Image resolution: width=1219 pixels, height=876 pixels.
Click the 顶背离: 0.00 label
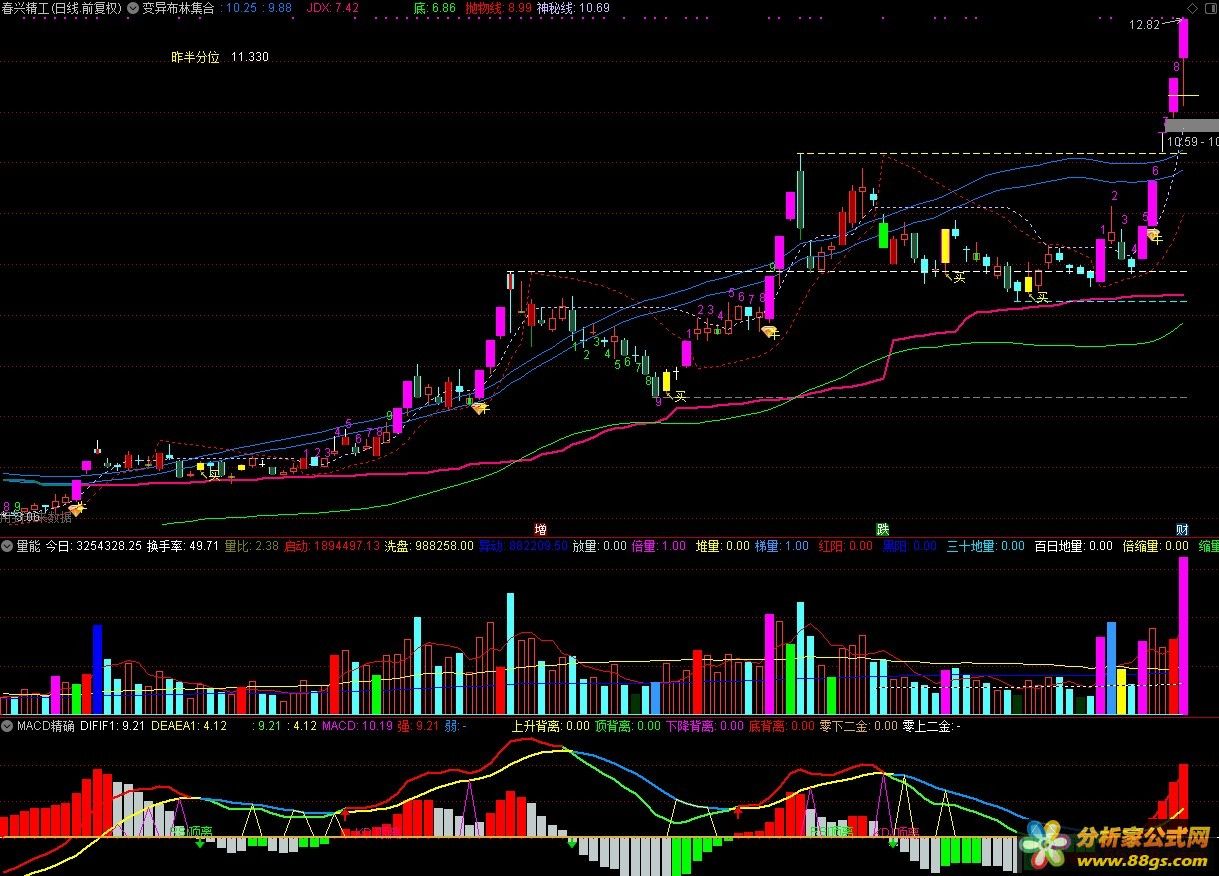click(627, 725)
